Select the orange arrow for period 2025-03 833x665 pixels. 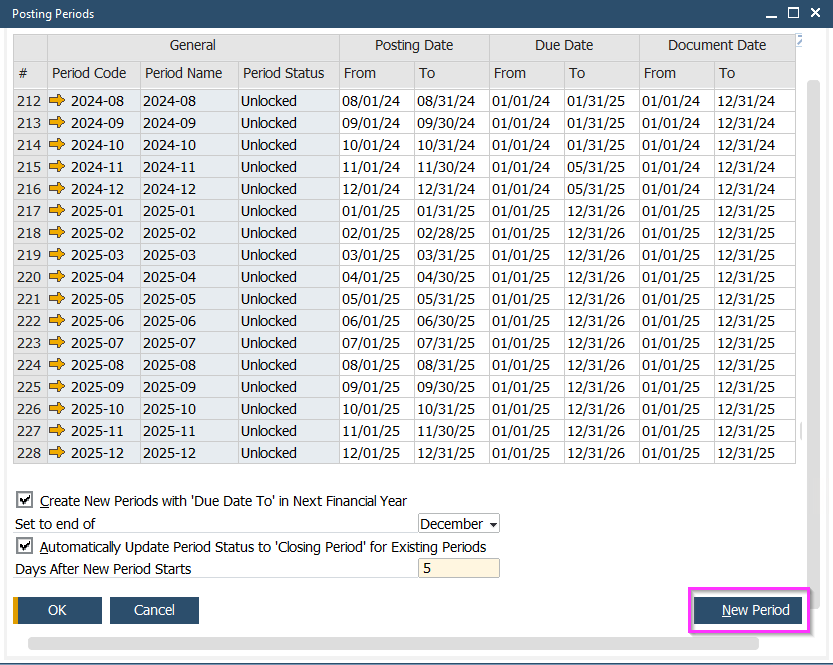tap(56, 255)
